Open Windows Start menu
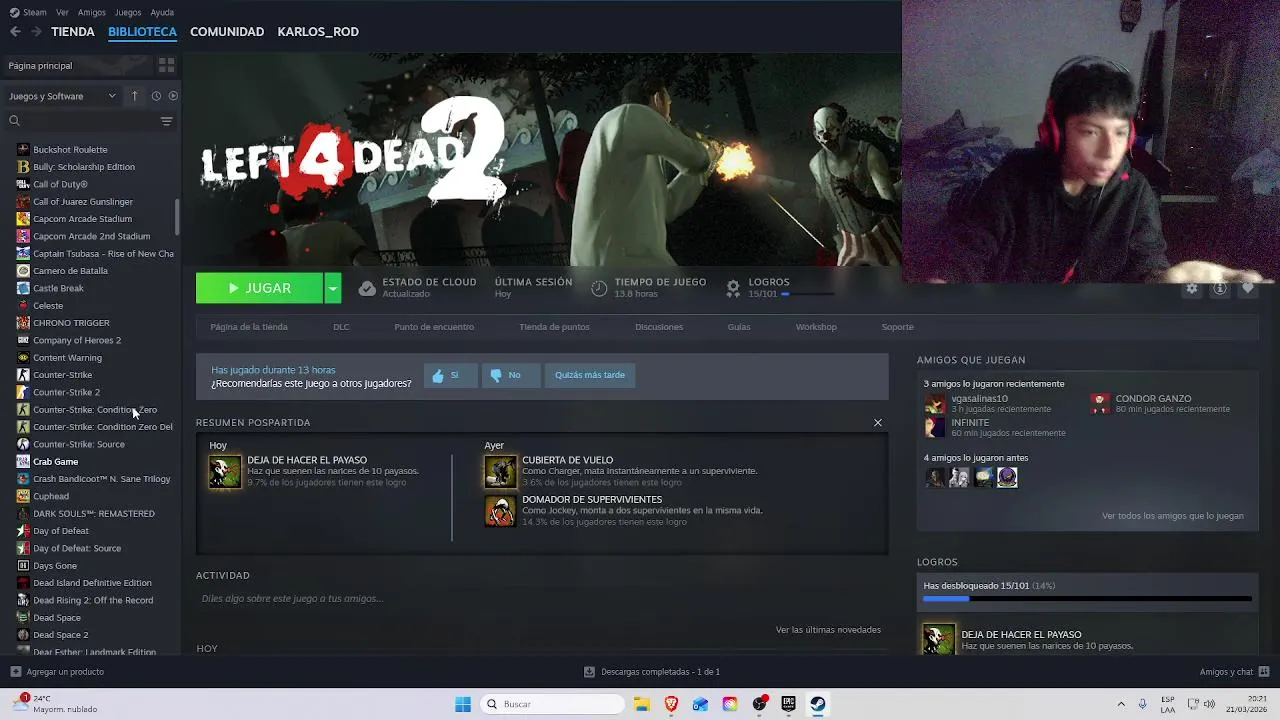 pos(463,704)
